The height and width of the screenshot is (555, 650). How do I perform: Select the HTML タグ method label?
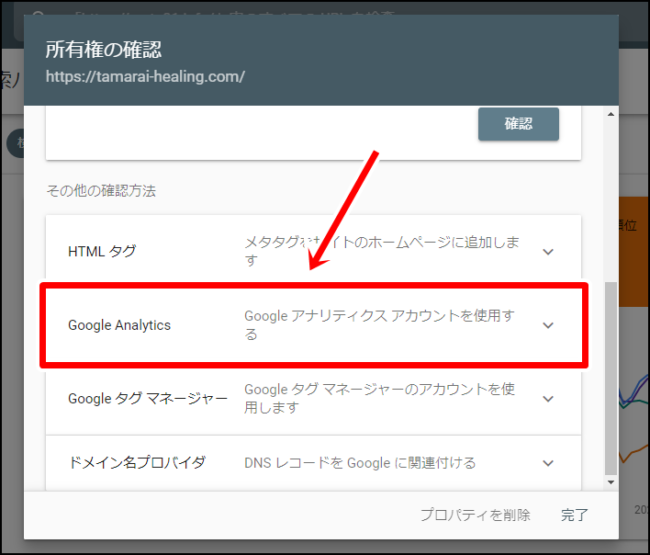tap(102, 251)
